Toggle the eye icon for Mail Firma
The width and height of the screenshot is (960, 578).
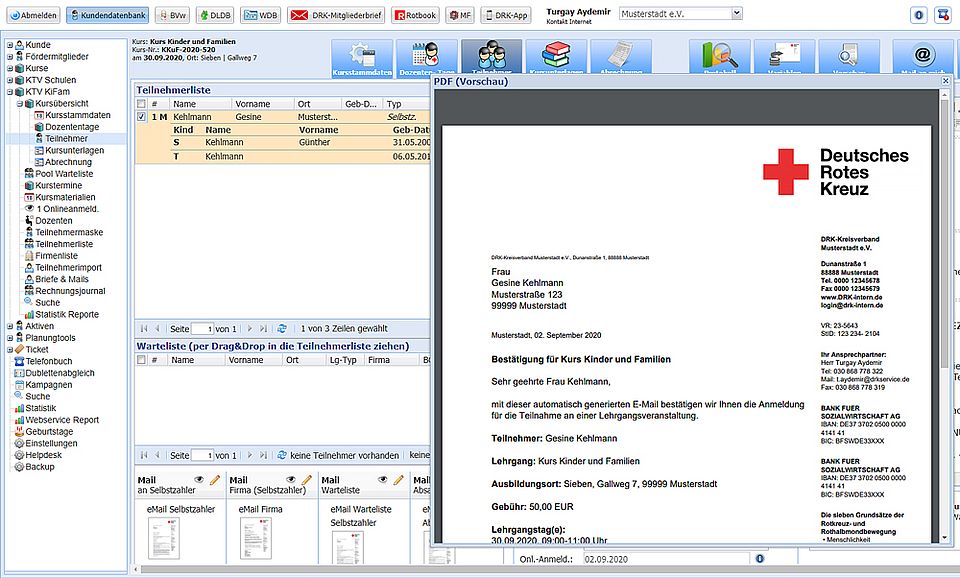click(x=292, y=480)
